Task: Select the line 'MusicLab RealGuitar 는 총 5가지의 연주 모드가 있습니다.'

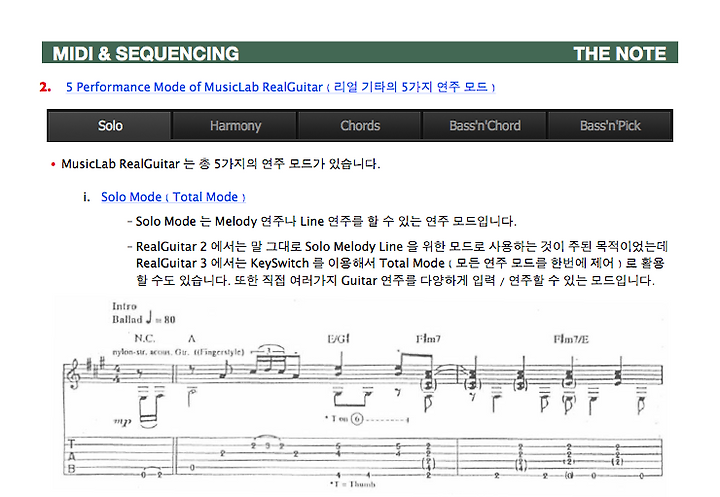Action: coord(220,164)
